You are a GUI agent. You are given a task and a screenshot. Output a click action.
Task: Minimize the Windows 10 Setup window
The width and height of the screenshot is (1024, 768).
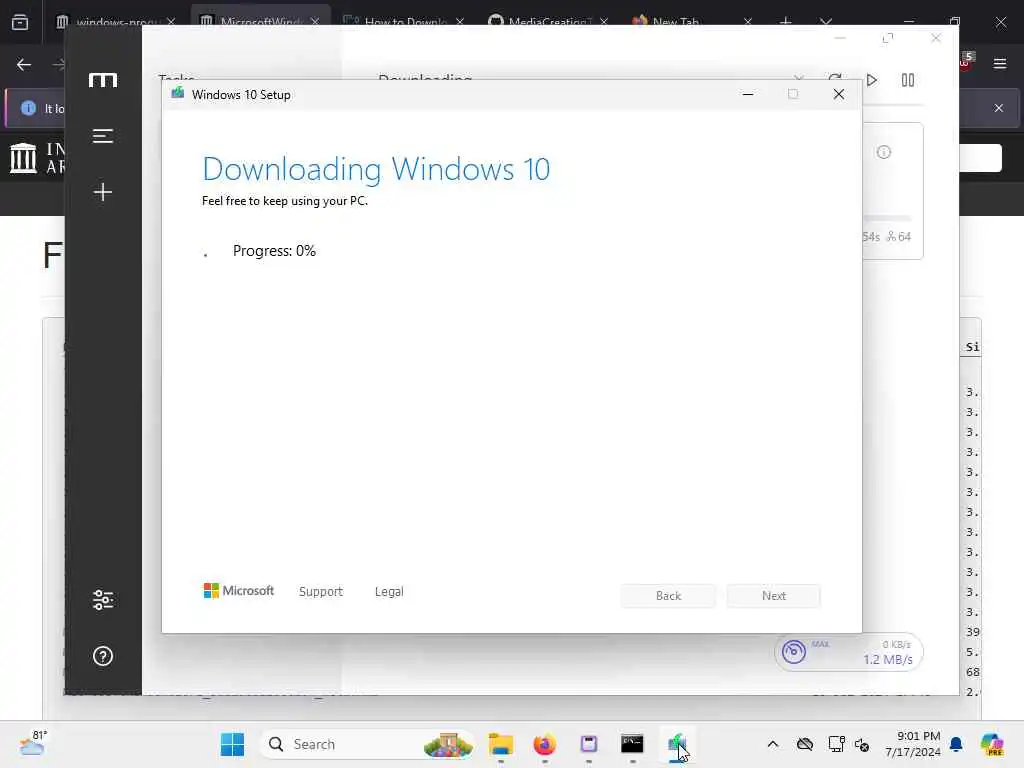coord(748,95)
